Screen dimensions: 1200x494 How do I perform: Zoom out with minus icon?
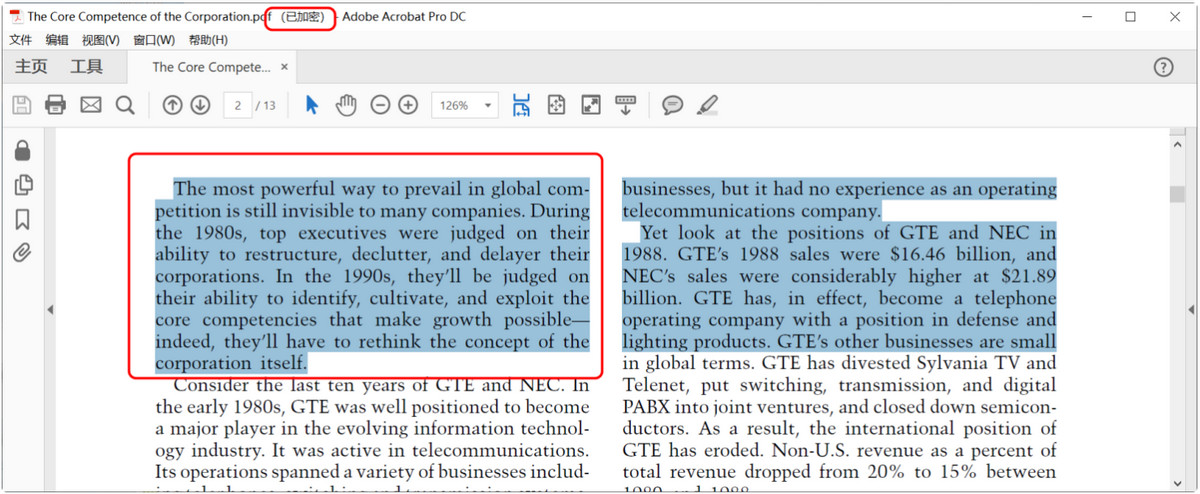pos(380,105)
